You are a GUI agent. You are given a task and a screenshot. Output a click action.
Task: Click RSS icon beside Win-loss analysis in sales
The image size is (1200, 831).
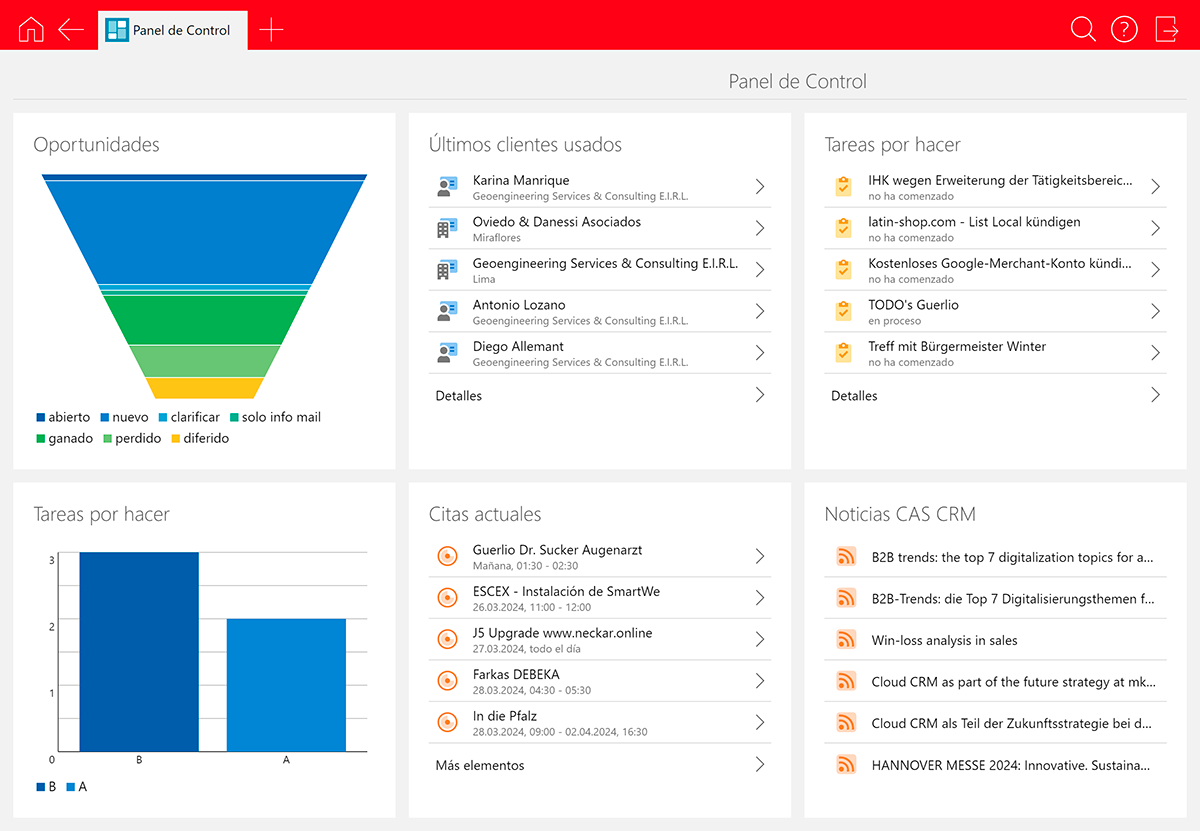pyautogui.click(x=846, y=640)
